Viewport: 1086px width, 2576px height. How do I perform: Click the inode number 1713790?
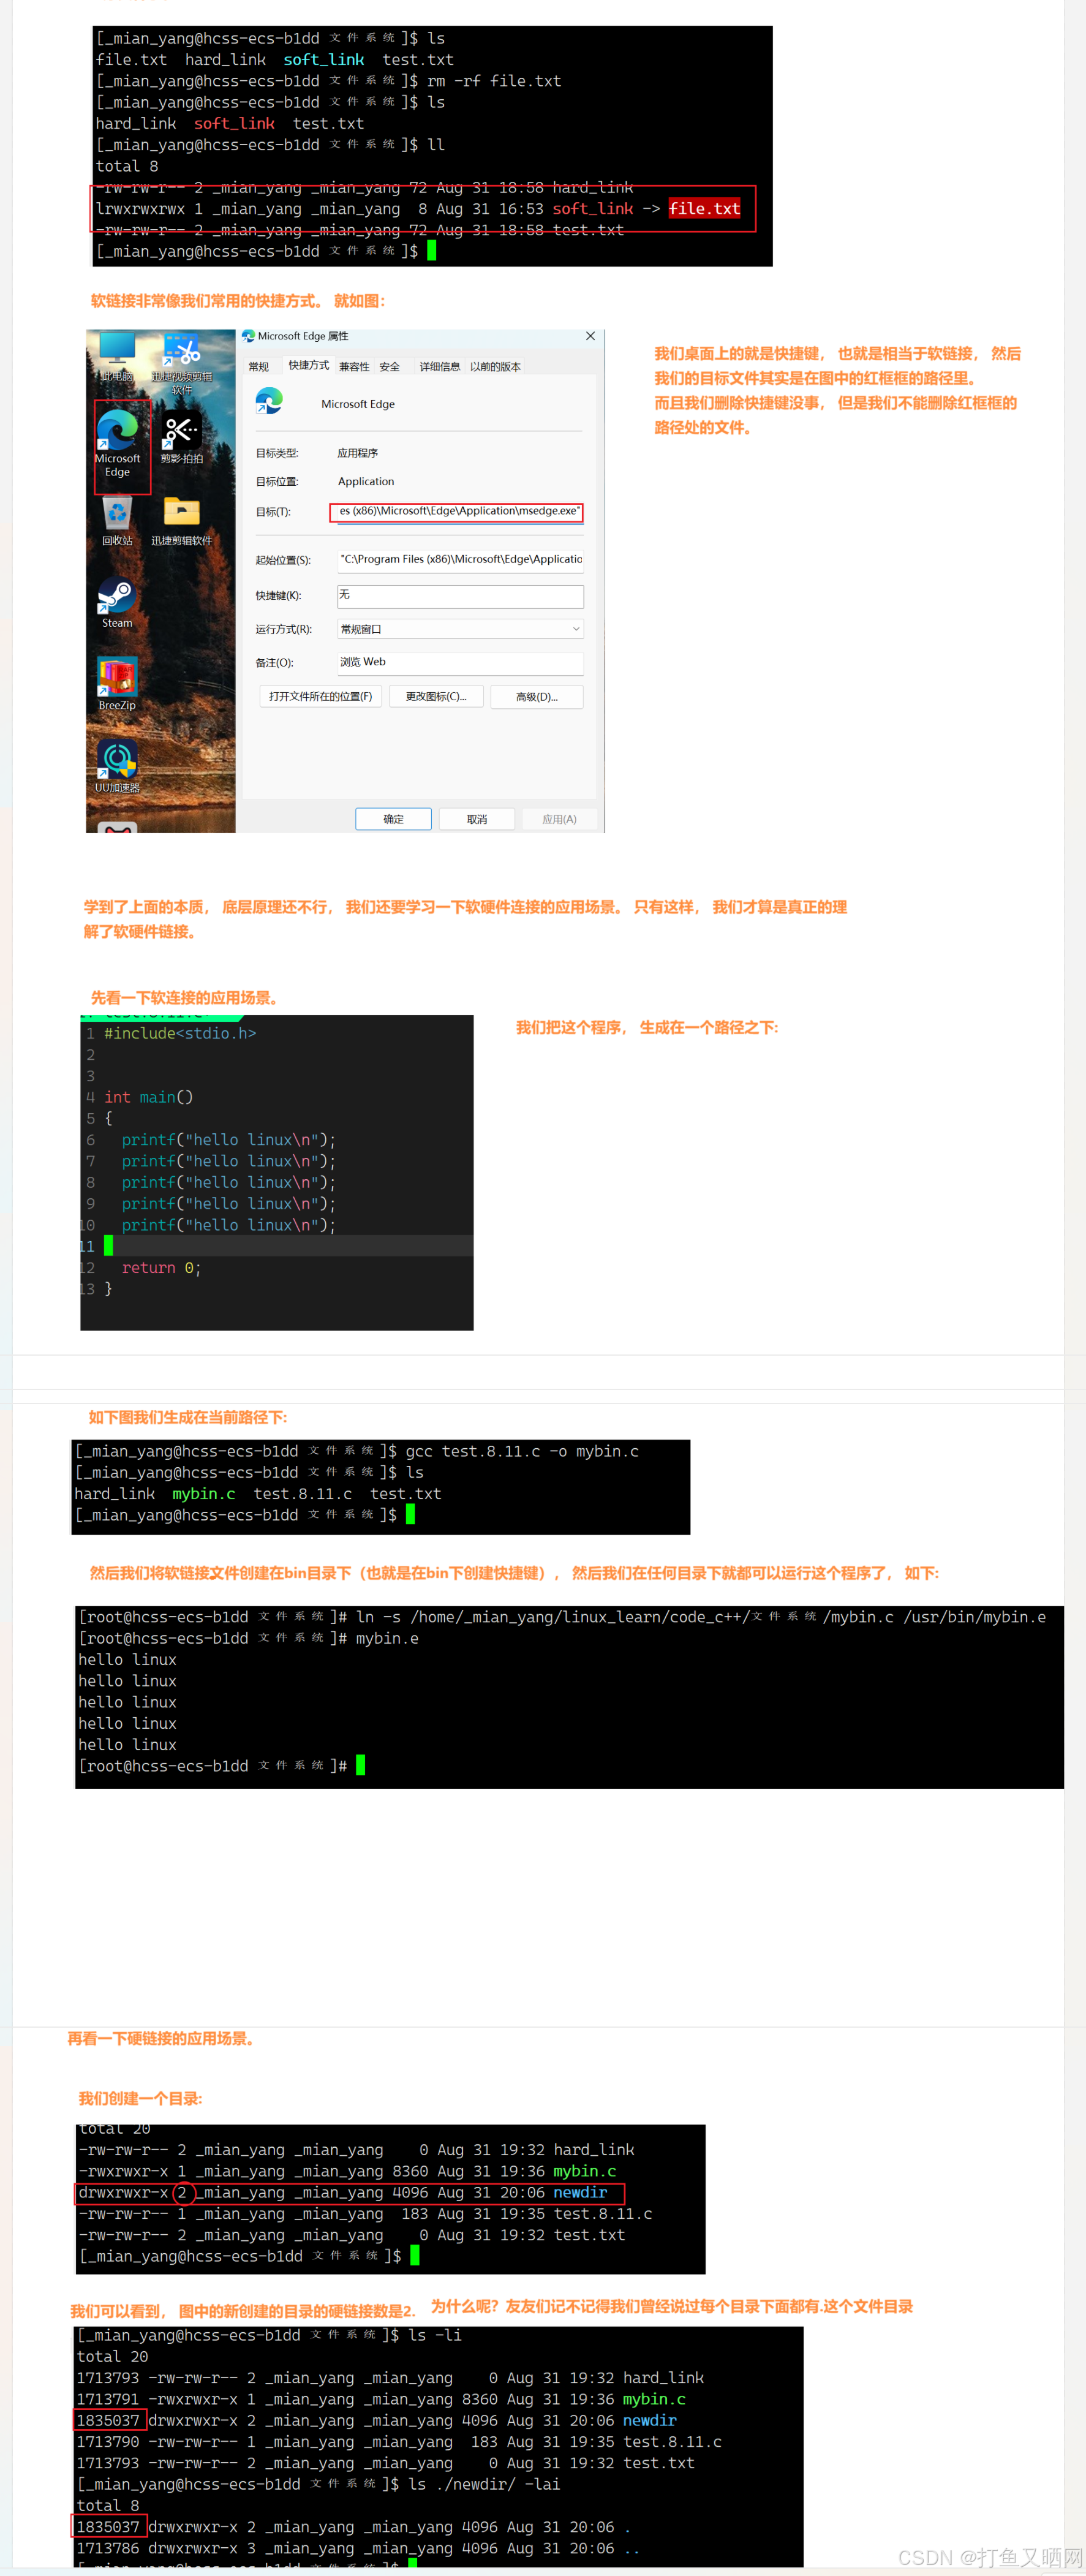(108, 2441)
